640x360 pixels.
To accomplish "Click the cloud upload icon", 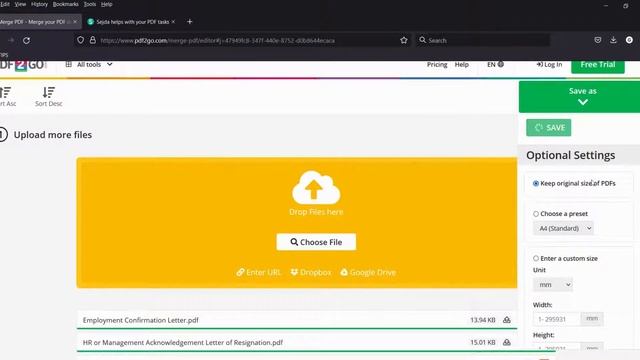I will tap(316, 188).
